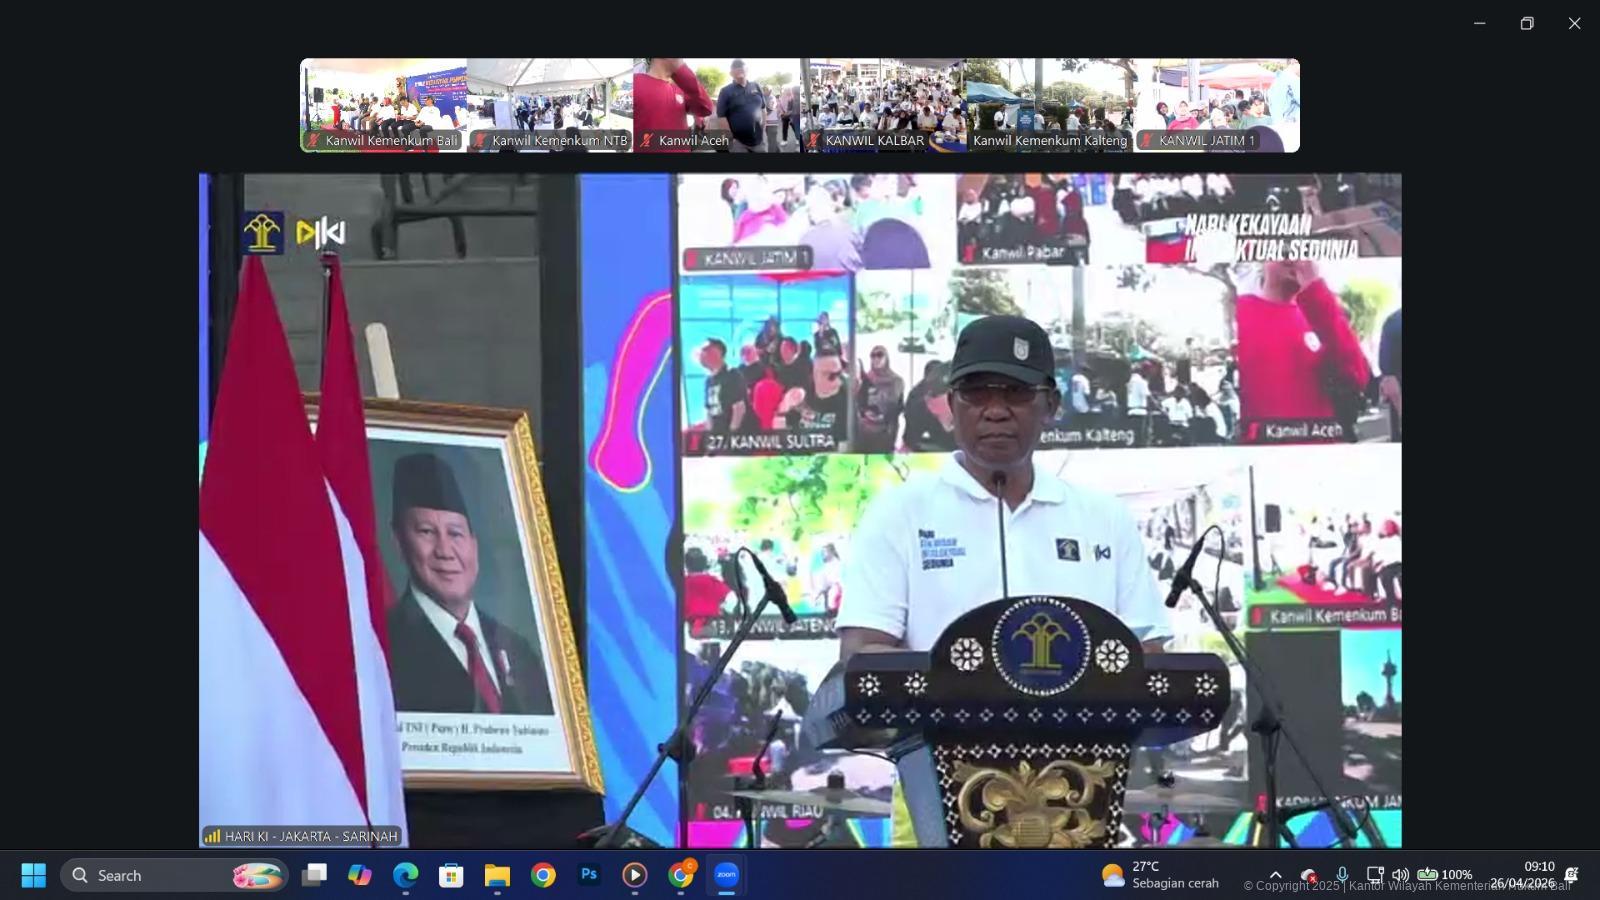Open Microsoft Edge browser
Image resolution: width=1600 pixels, height=900 pixels.
[405, 875]
